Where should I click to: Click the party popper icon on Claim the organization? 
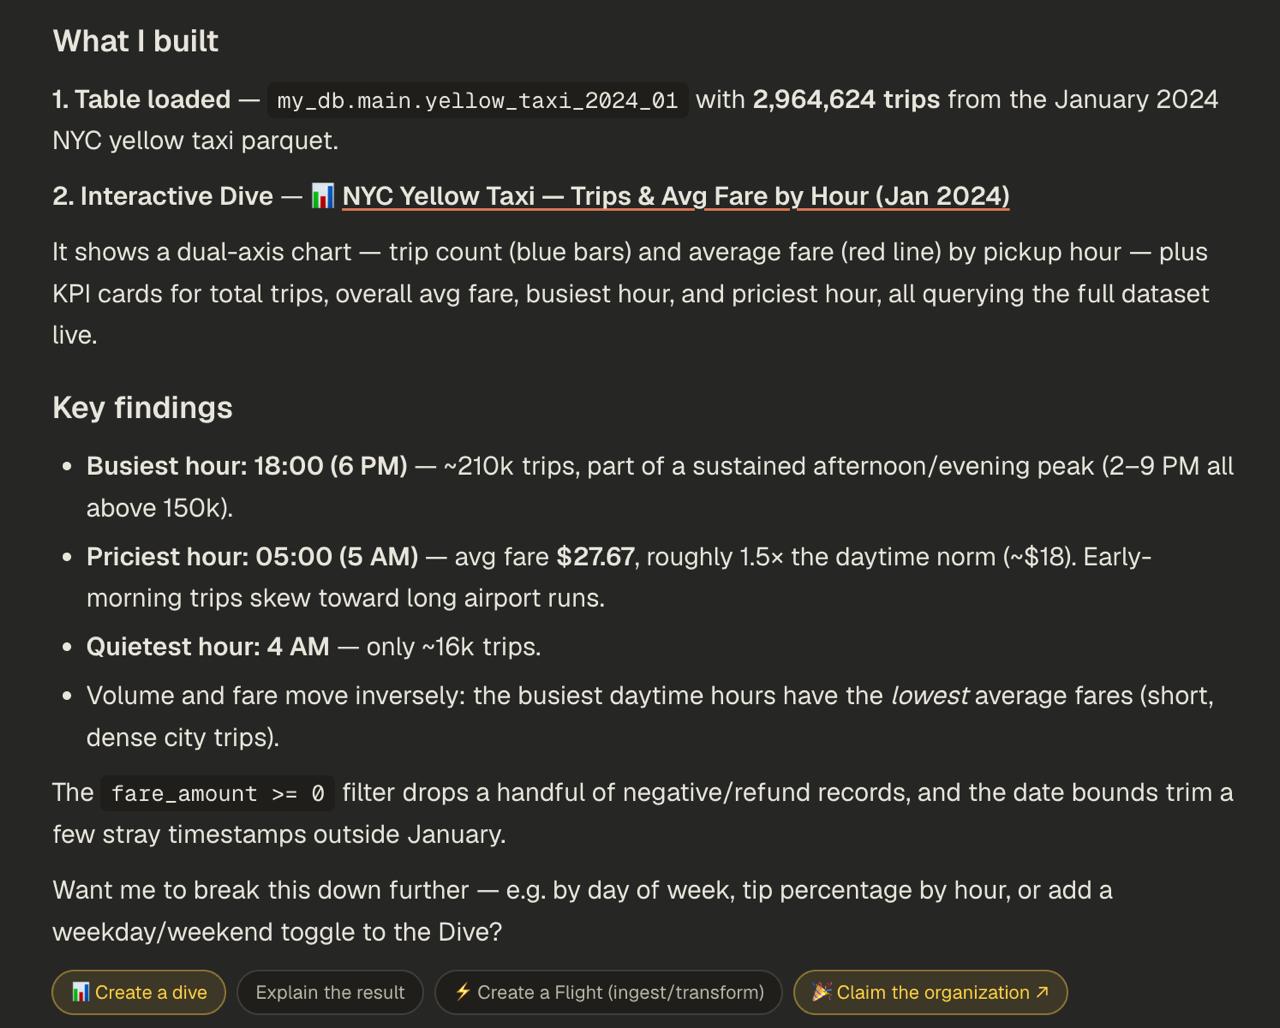coord(822,992)
